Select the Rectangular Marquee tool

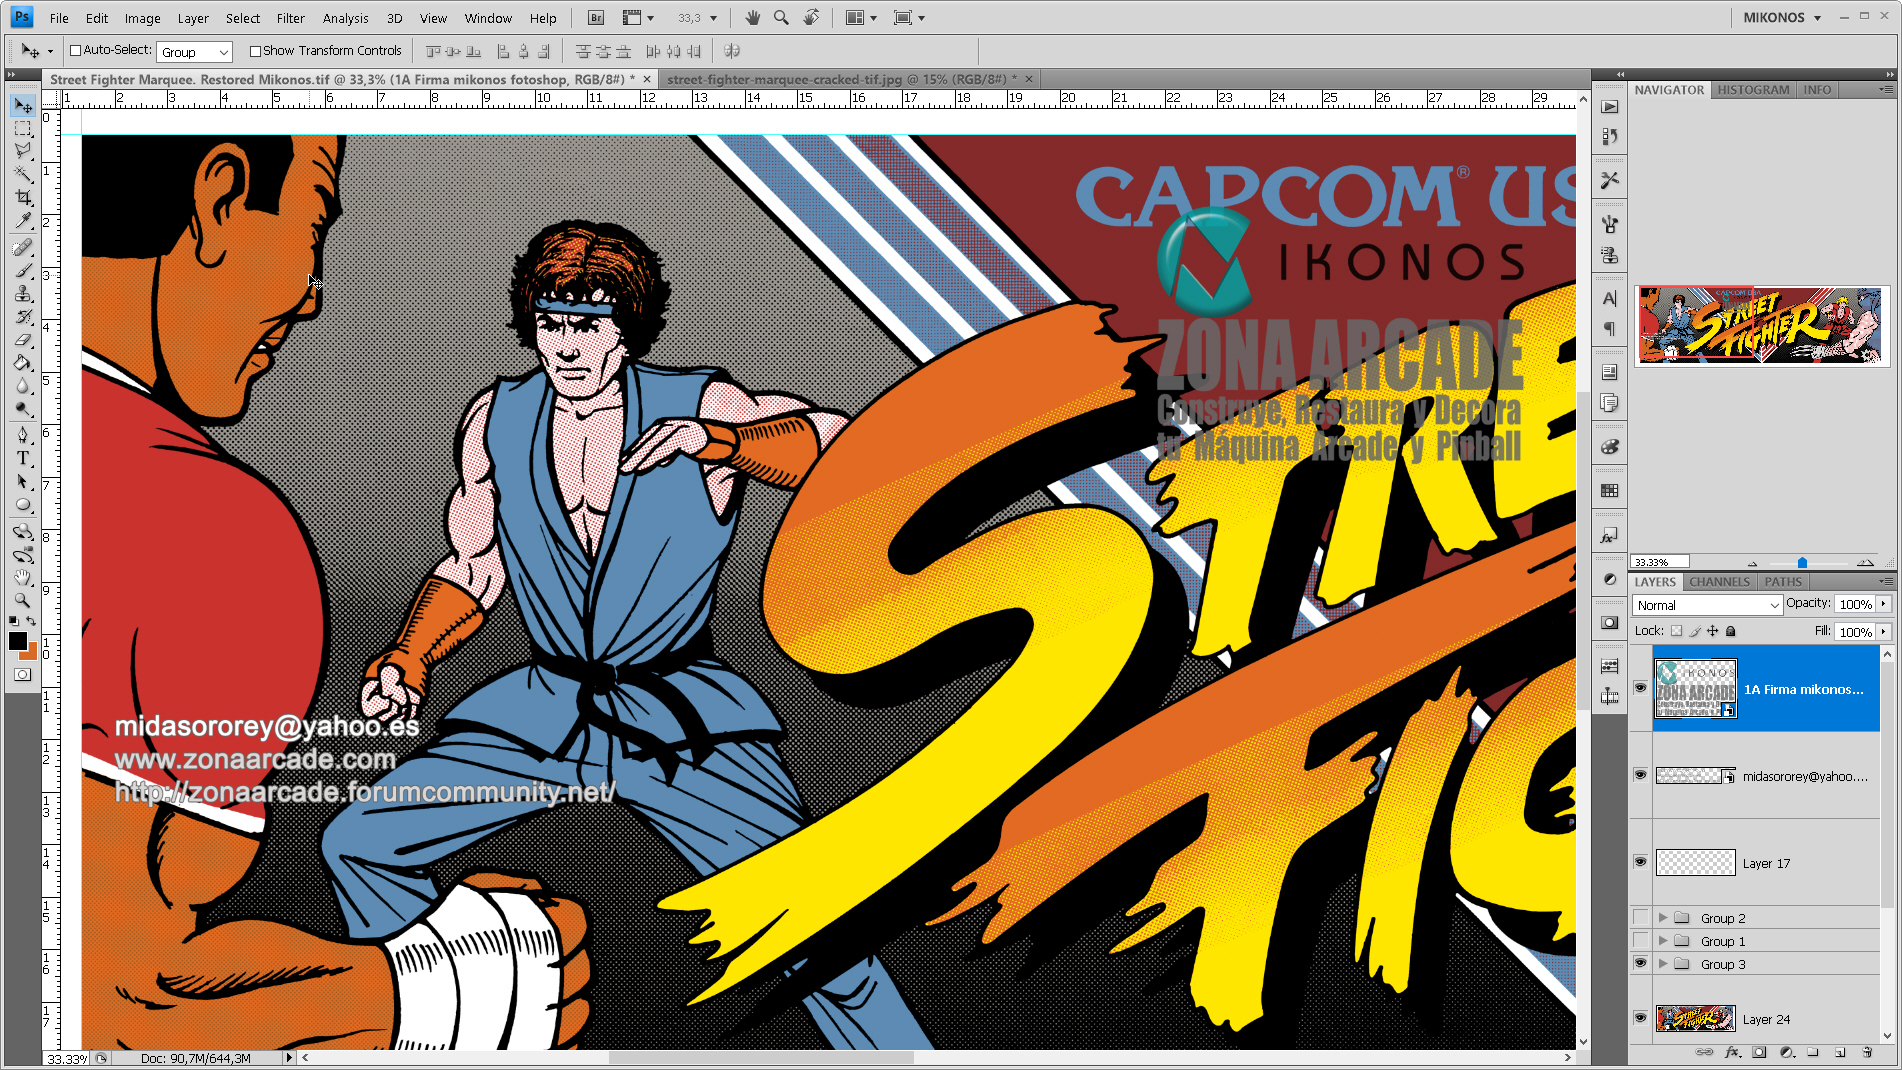[x=23, y=129]
